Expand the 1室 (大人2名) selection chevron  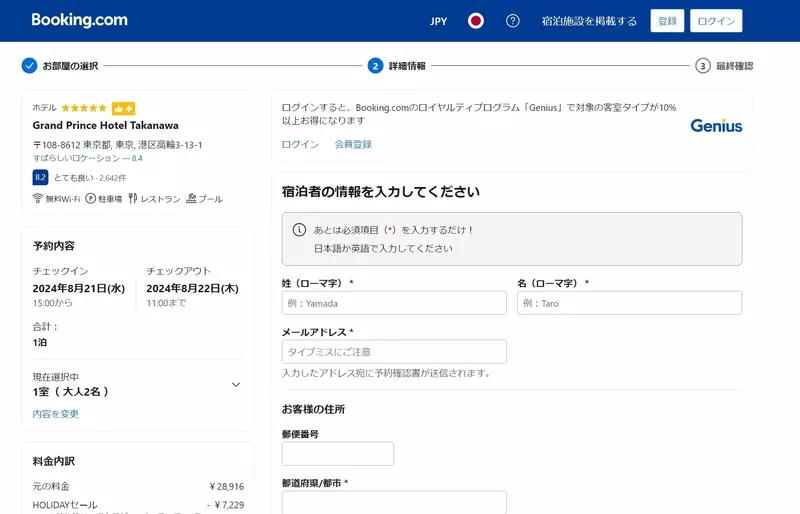click(236, 384)
